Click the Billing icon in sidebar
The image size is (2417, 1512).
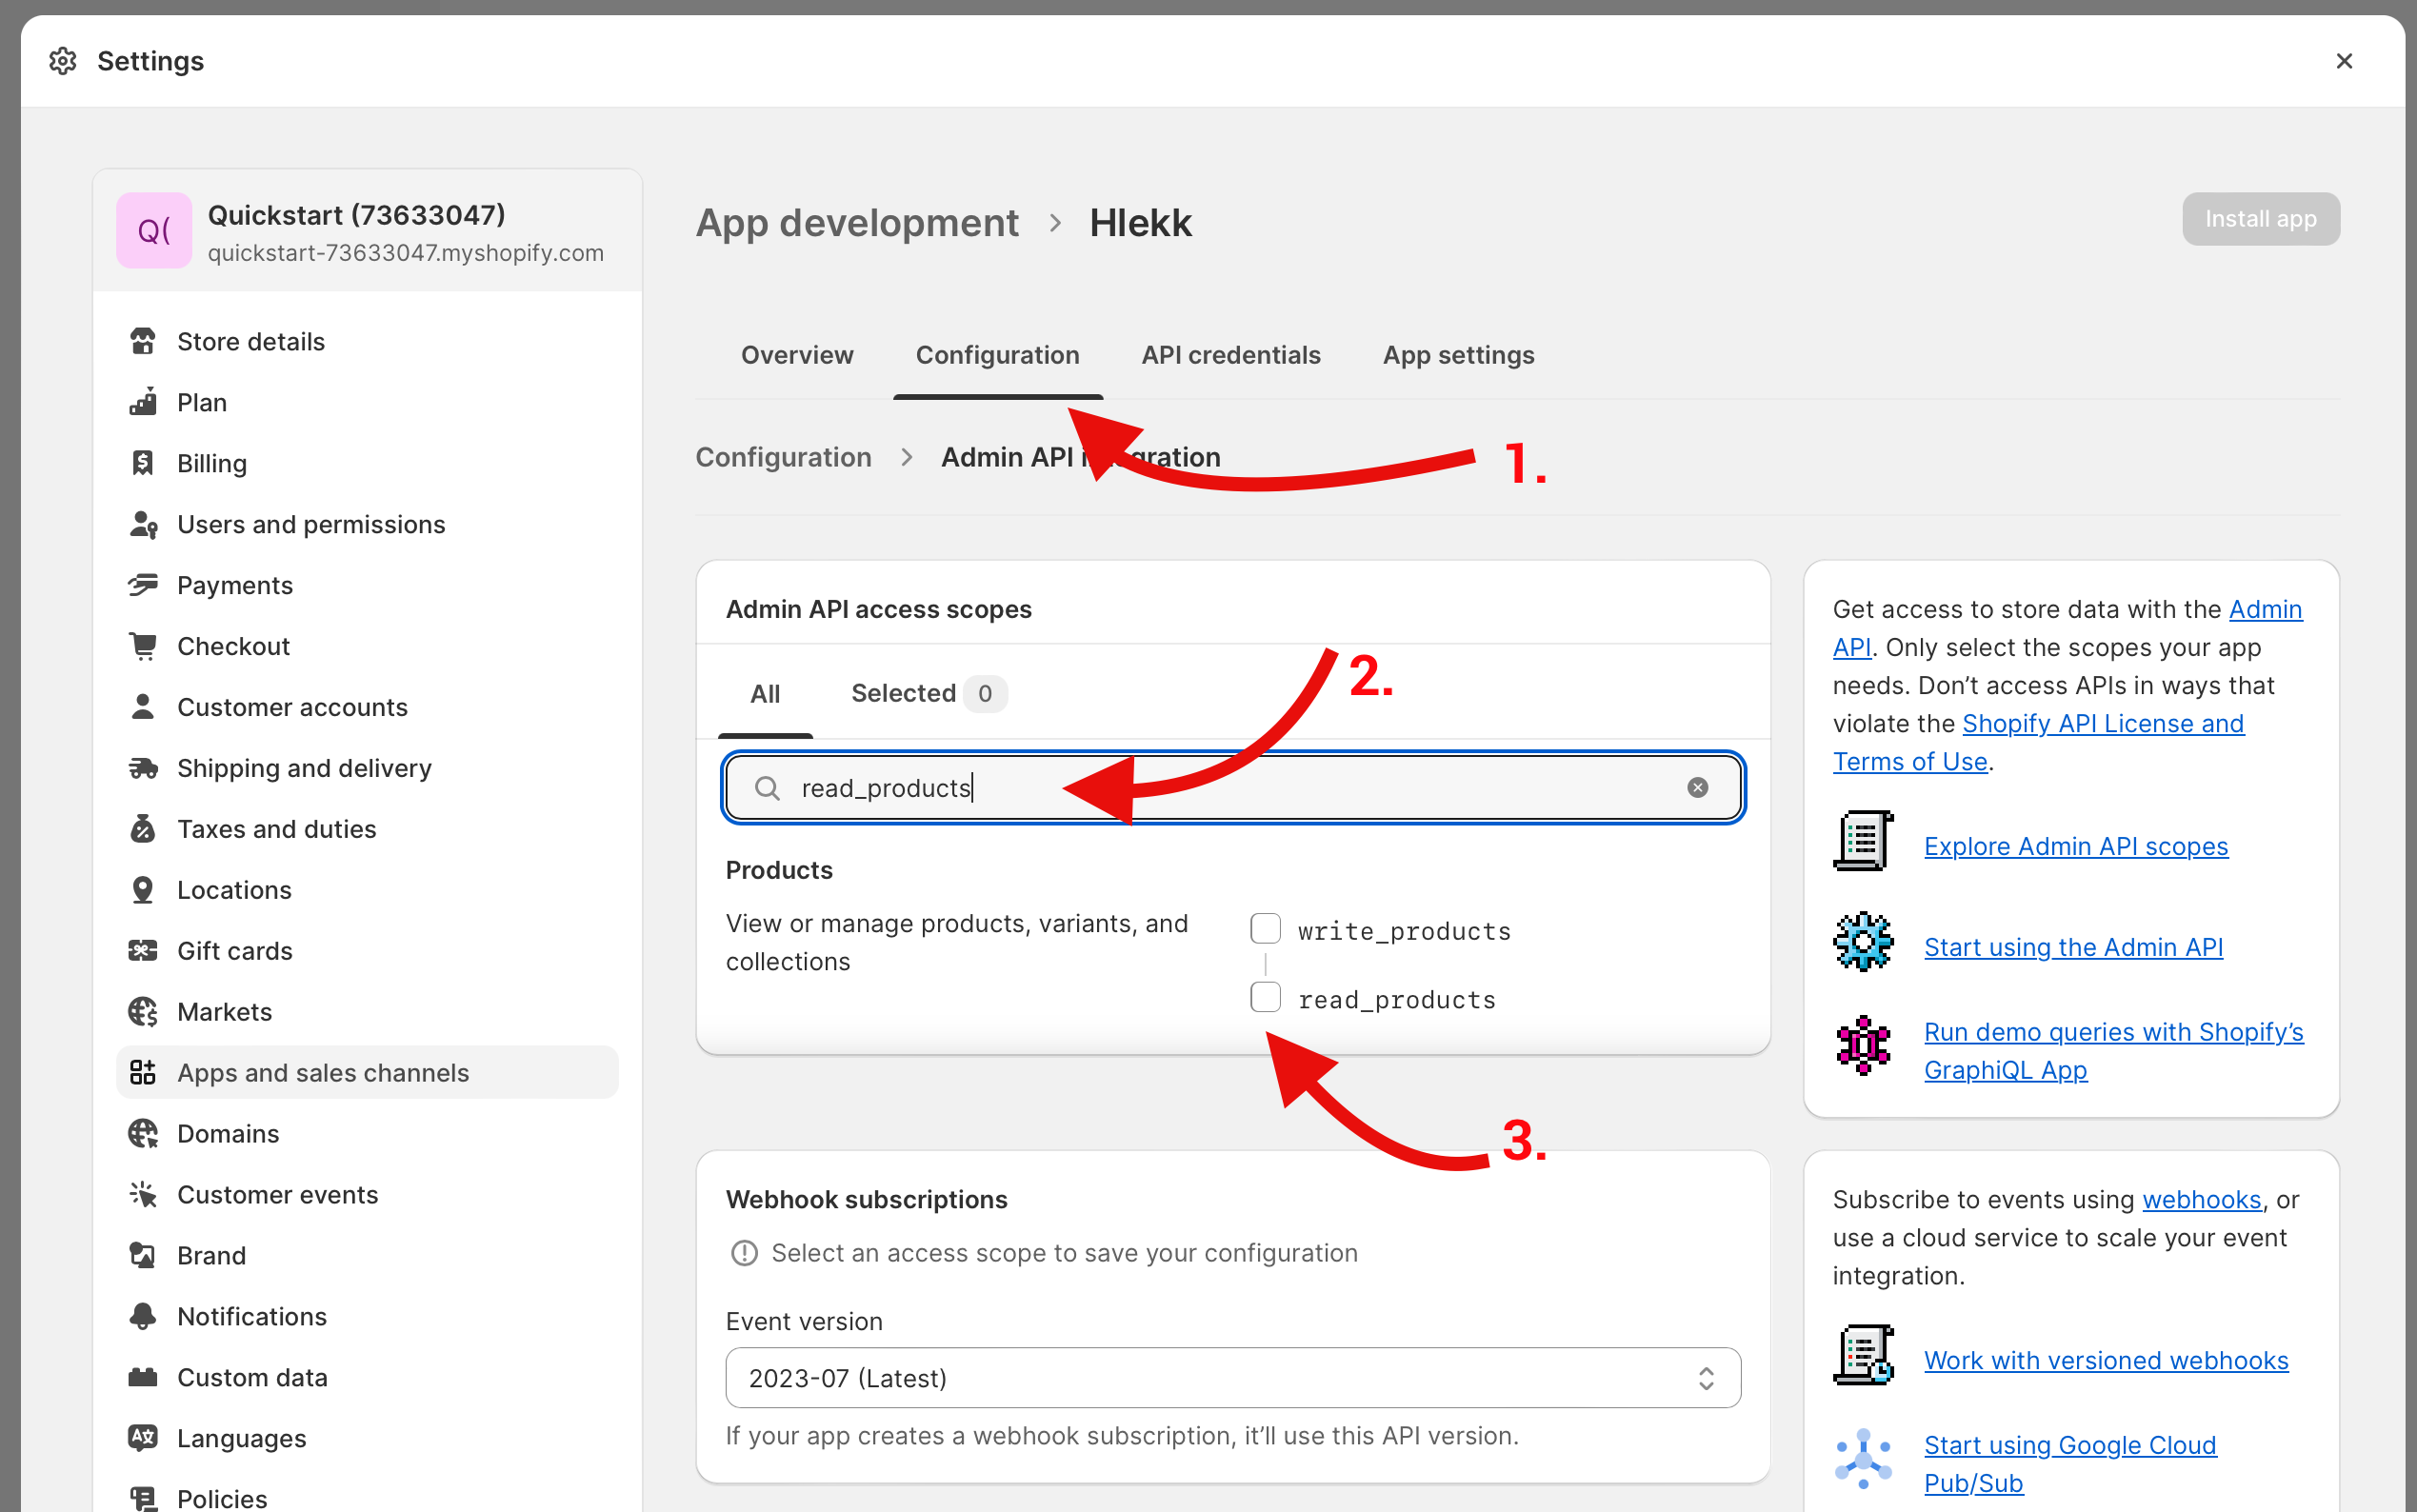143,462
